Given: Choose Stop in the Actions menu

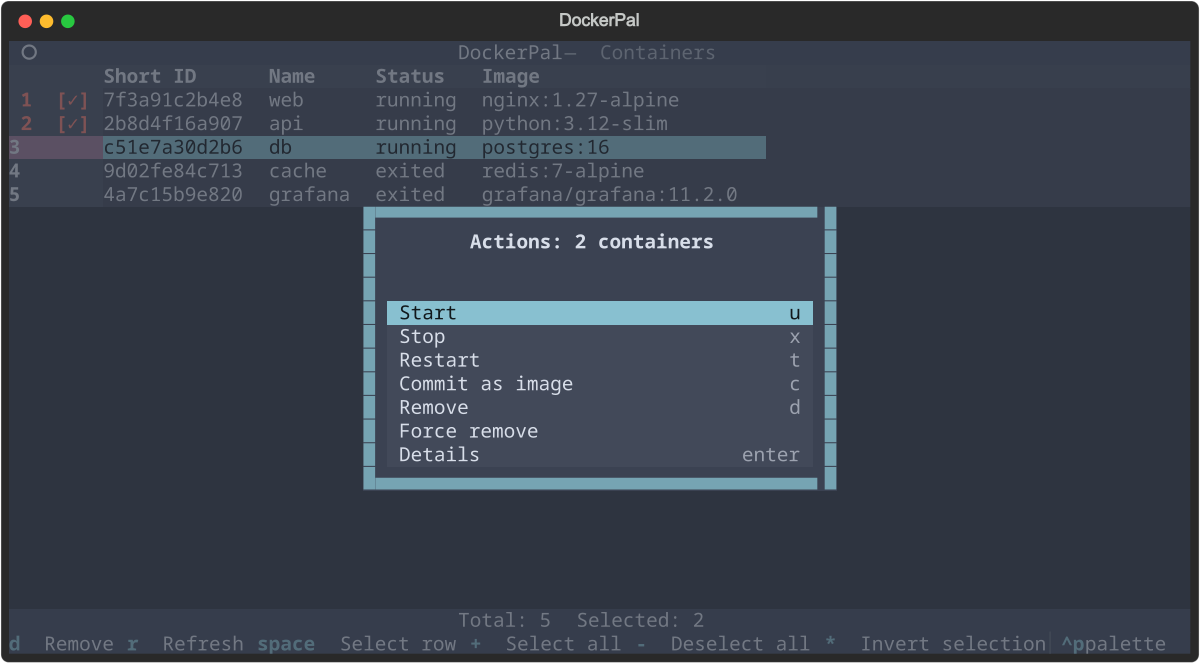Looking at the screenshot, I should pos(600,337).
